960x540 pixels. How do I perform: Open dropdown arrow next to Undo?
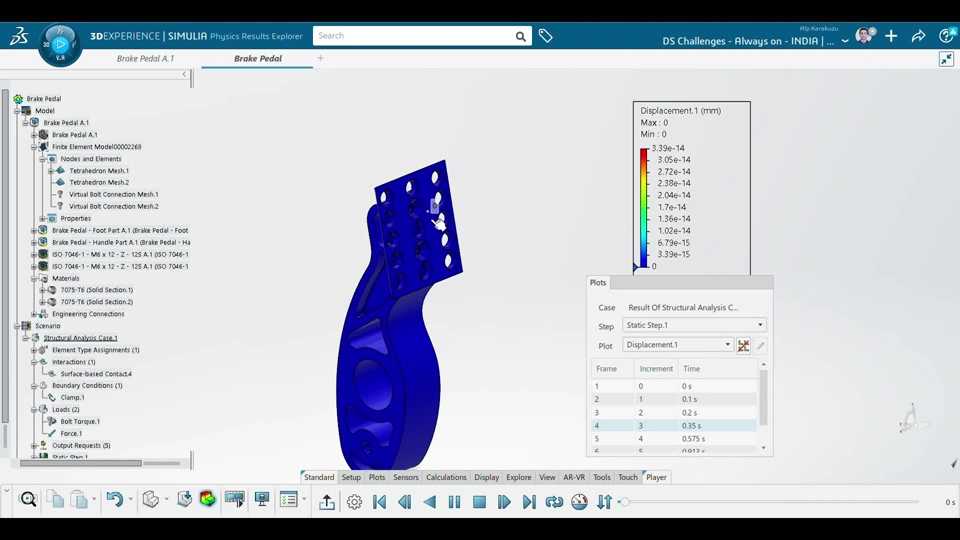coord(130,500)
